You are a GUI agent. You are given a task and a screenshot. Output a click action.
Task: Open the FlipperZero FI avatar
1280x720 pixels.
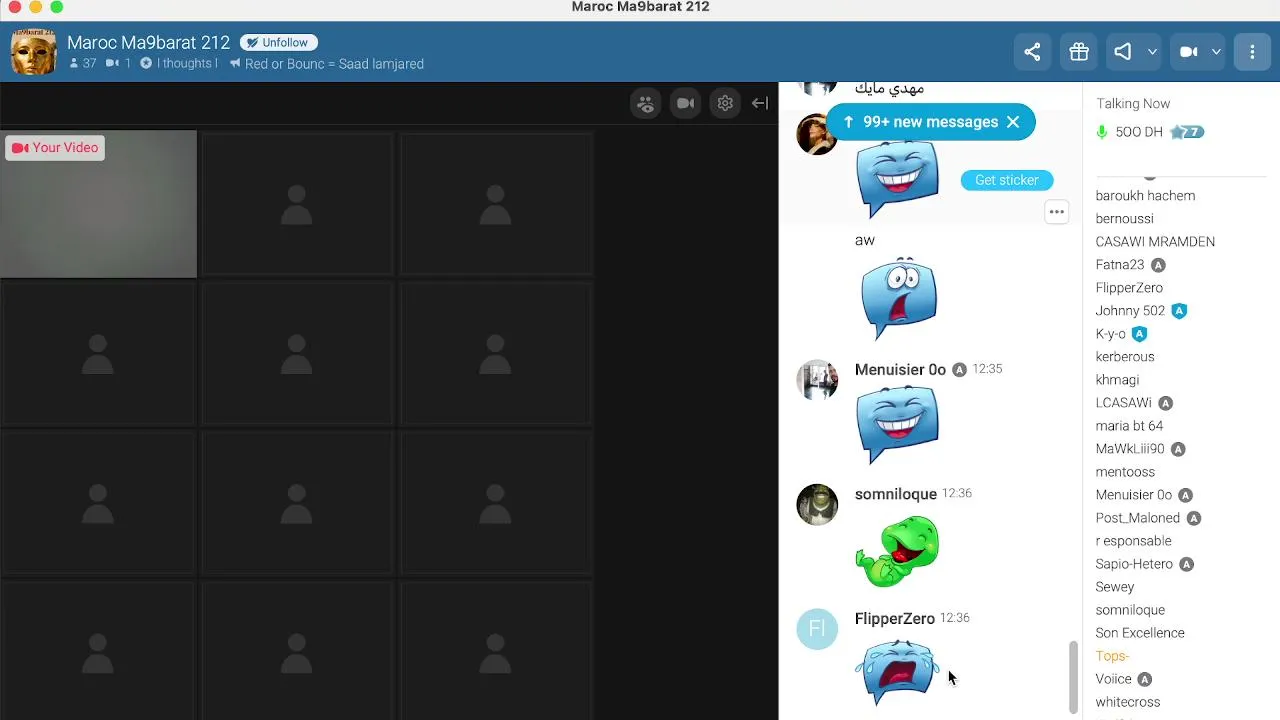click(817, 629)
